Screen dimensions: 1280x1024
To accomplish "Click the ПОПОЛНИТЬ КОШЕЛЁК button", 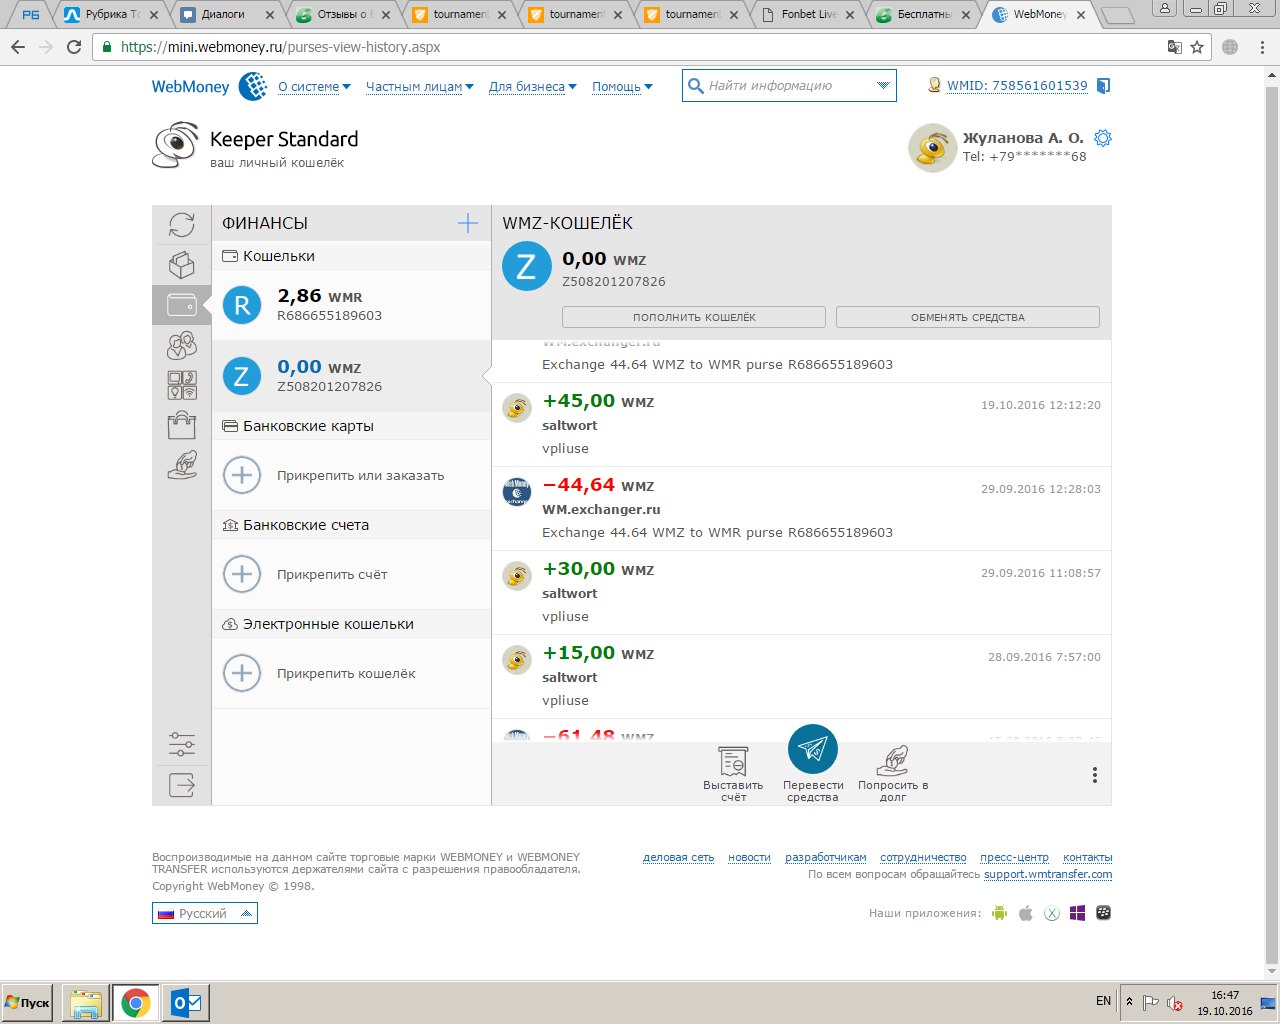I will click(694, 317).
